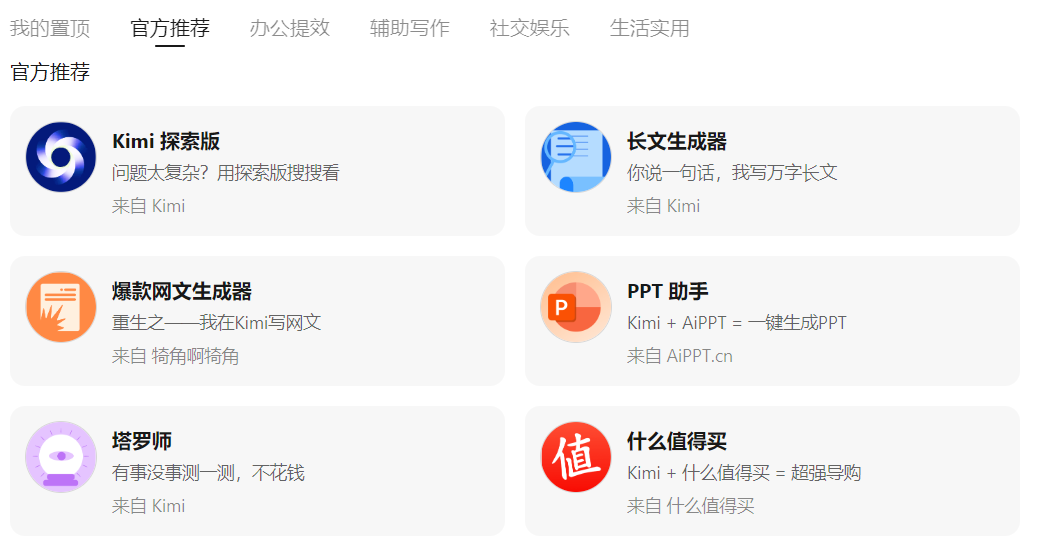Click 来自 Kimi under 长文生成器

663,206
